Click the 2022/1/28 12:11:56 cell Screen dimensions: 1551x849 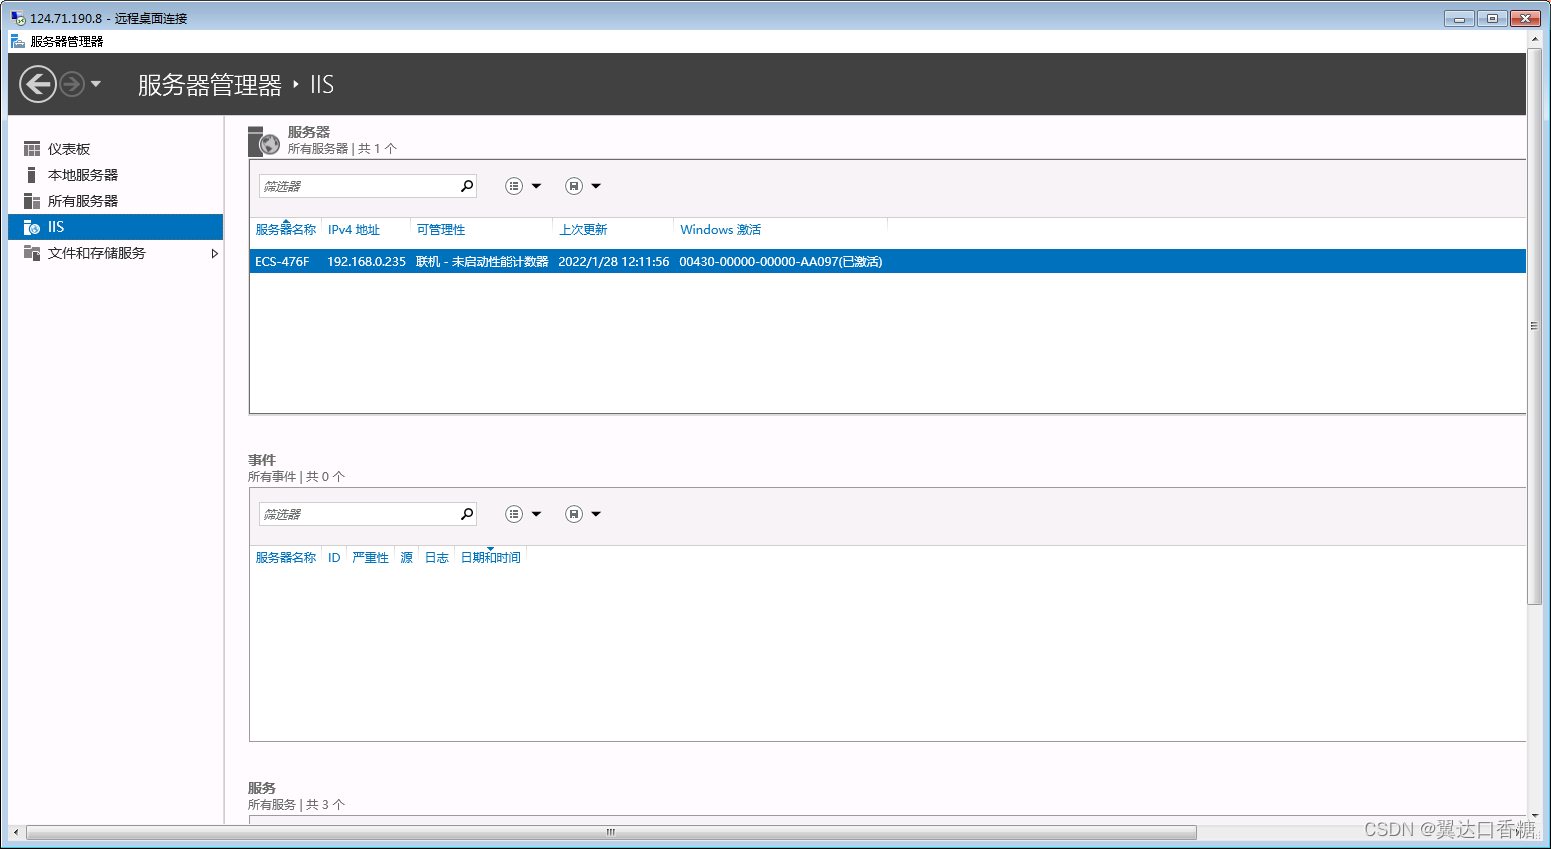point(614,262)
